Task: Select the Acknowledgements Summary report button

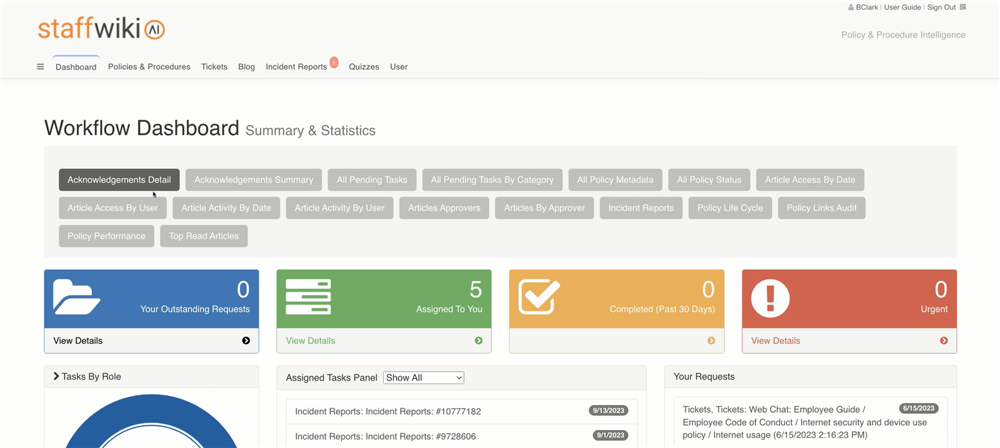Action: 254,180
